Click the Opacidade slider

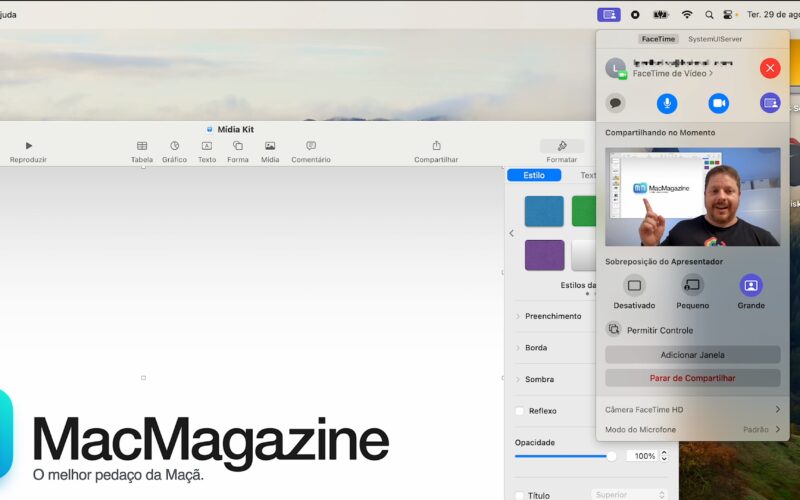[x=565, y=456]
